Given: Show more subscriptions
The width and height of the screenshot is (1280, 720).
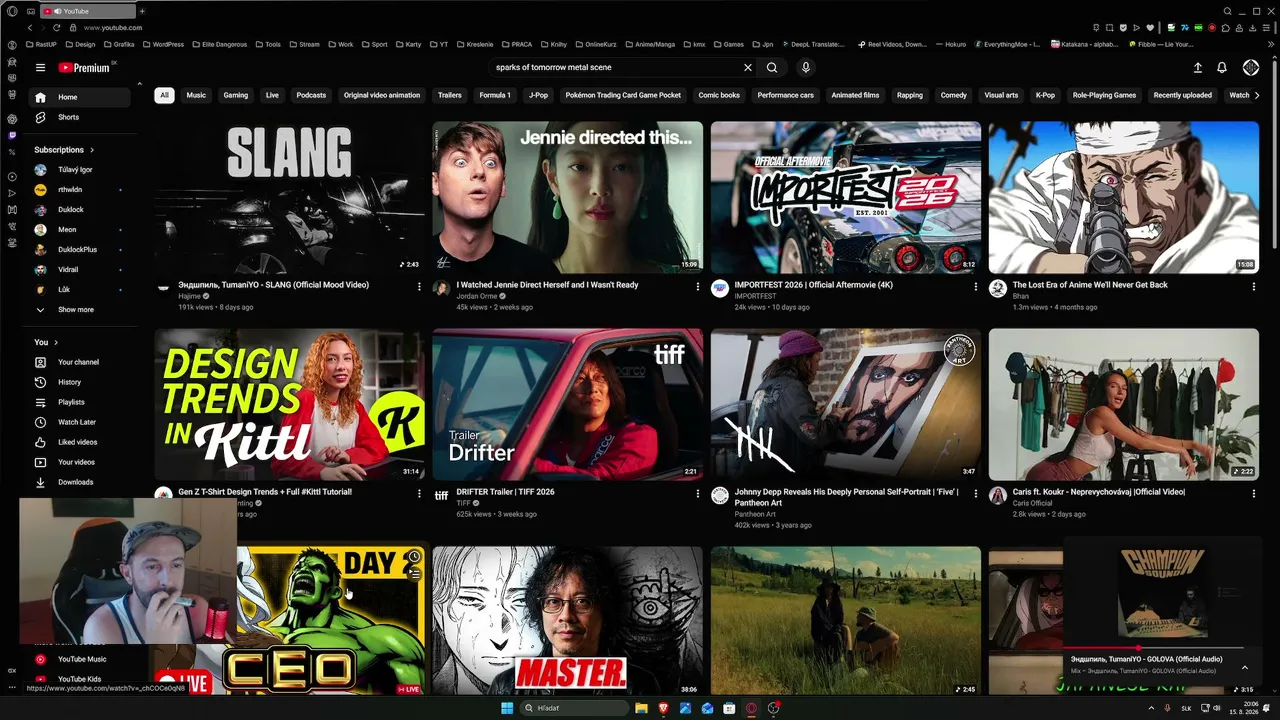Looking at the screenshot, I should [x=80, y=310].
